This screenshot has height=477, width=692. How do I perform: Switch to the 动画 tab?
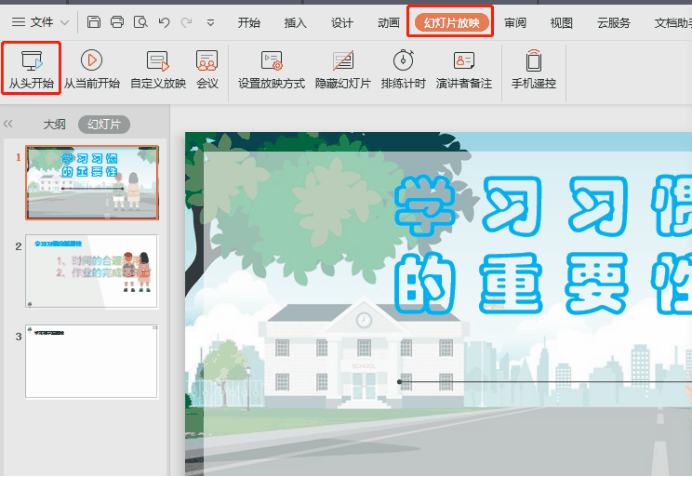[x=388, y=23]
